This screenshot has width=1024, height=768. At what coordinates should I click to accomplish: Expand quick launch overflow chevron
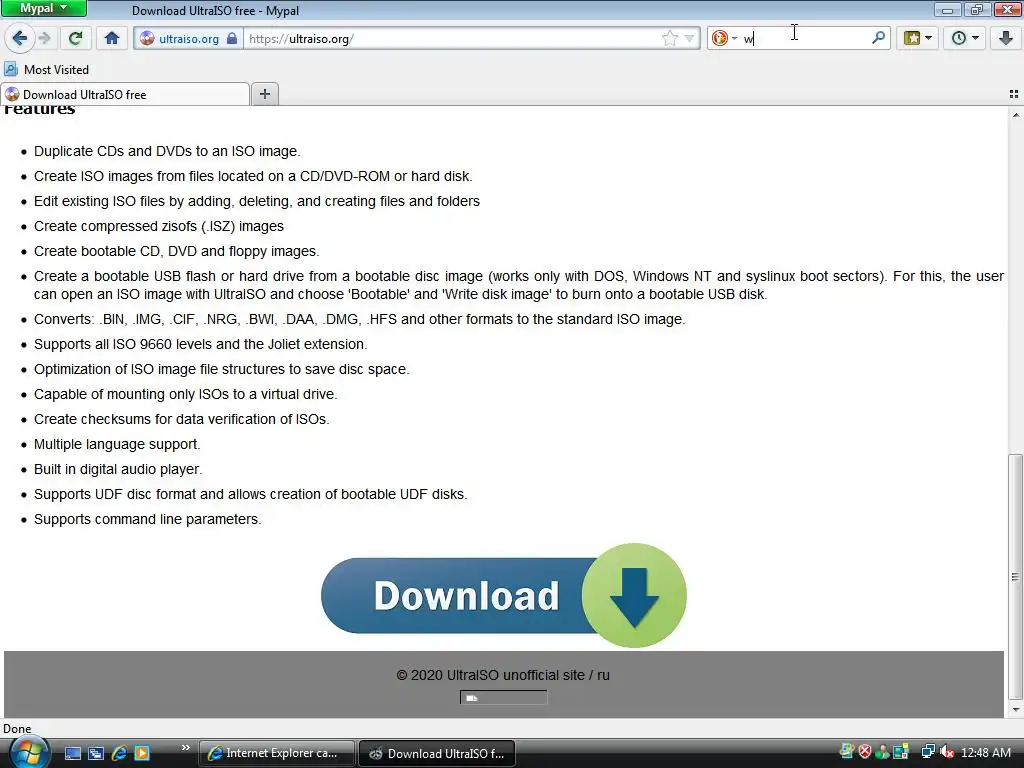[185, 748]
